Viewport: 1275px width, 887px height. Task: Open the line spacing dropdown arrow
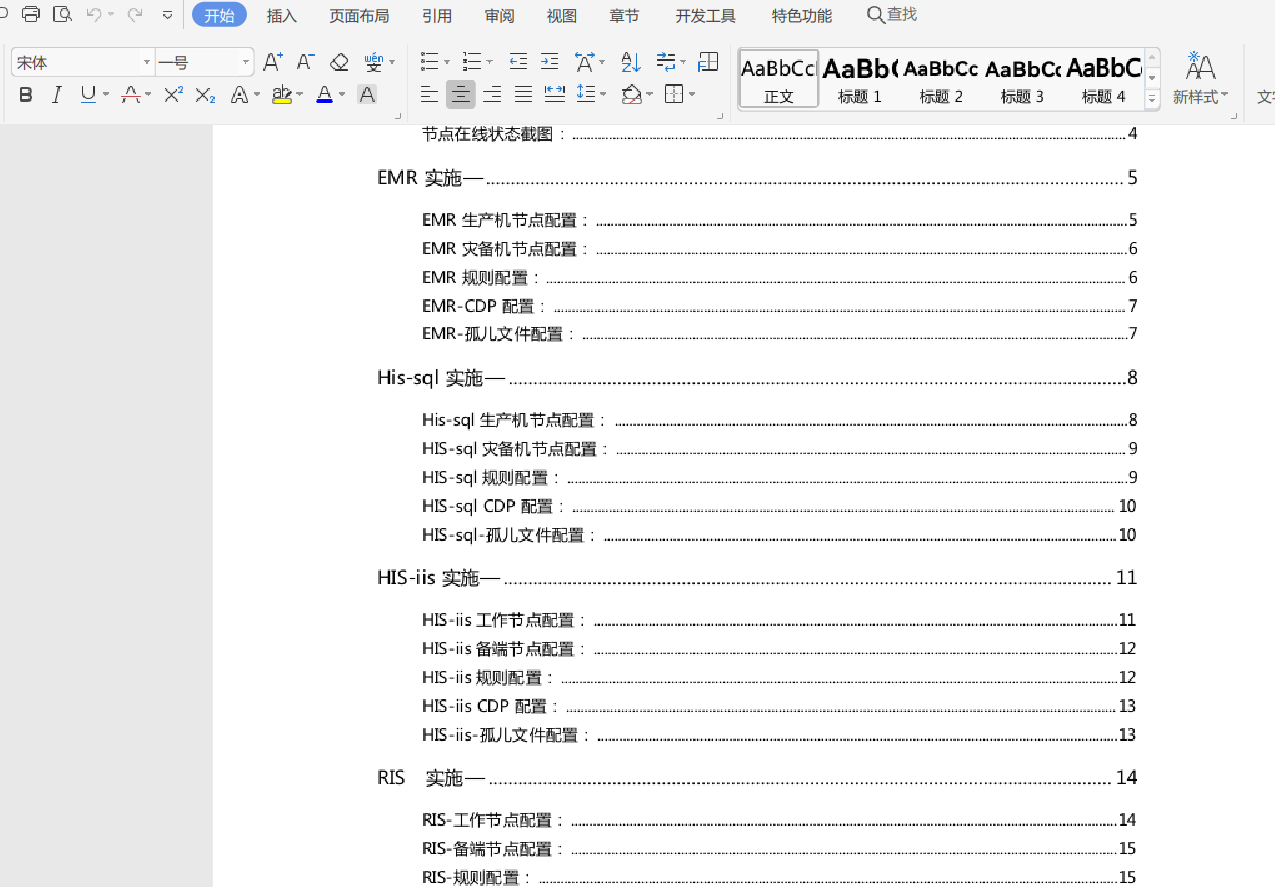point(604,95)
